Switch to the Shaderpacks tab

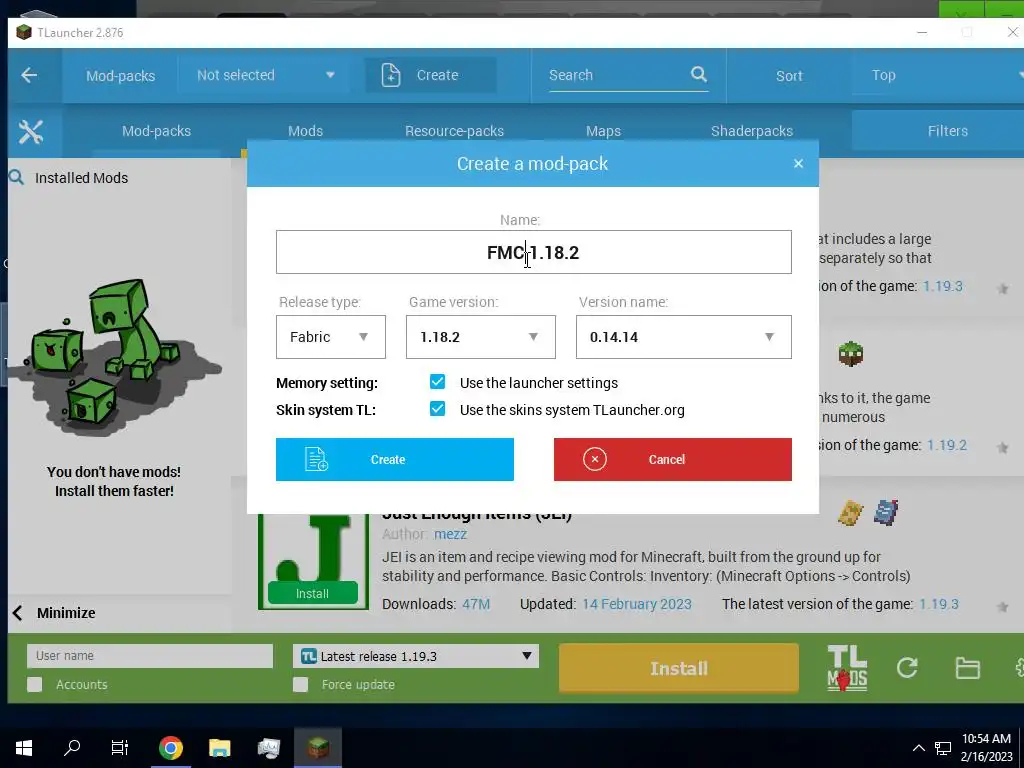click(x=752, y=131)
